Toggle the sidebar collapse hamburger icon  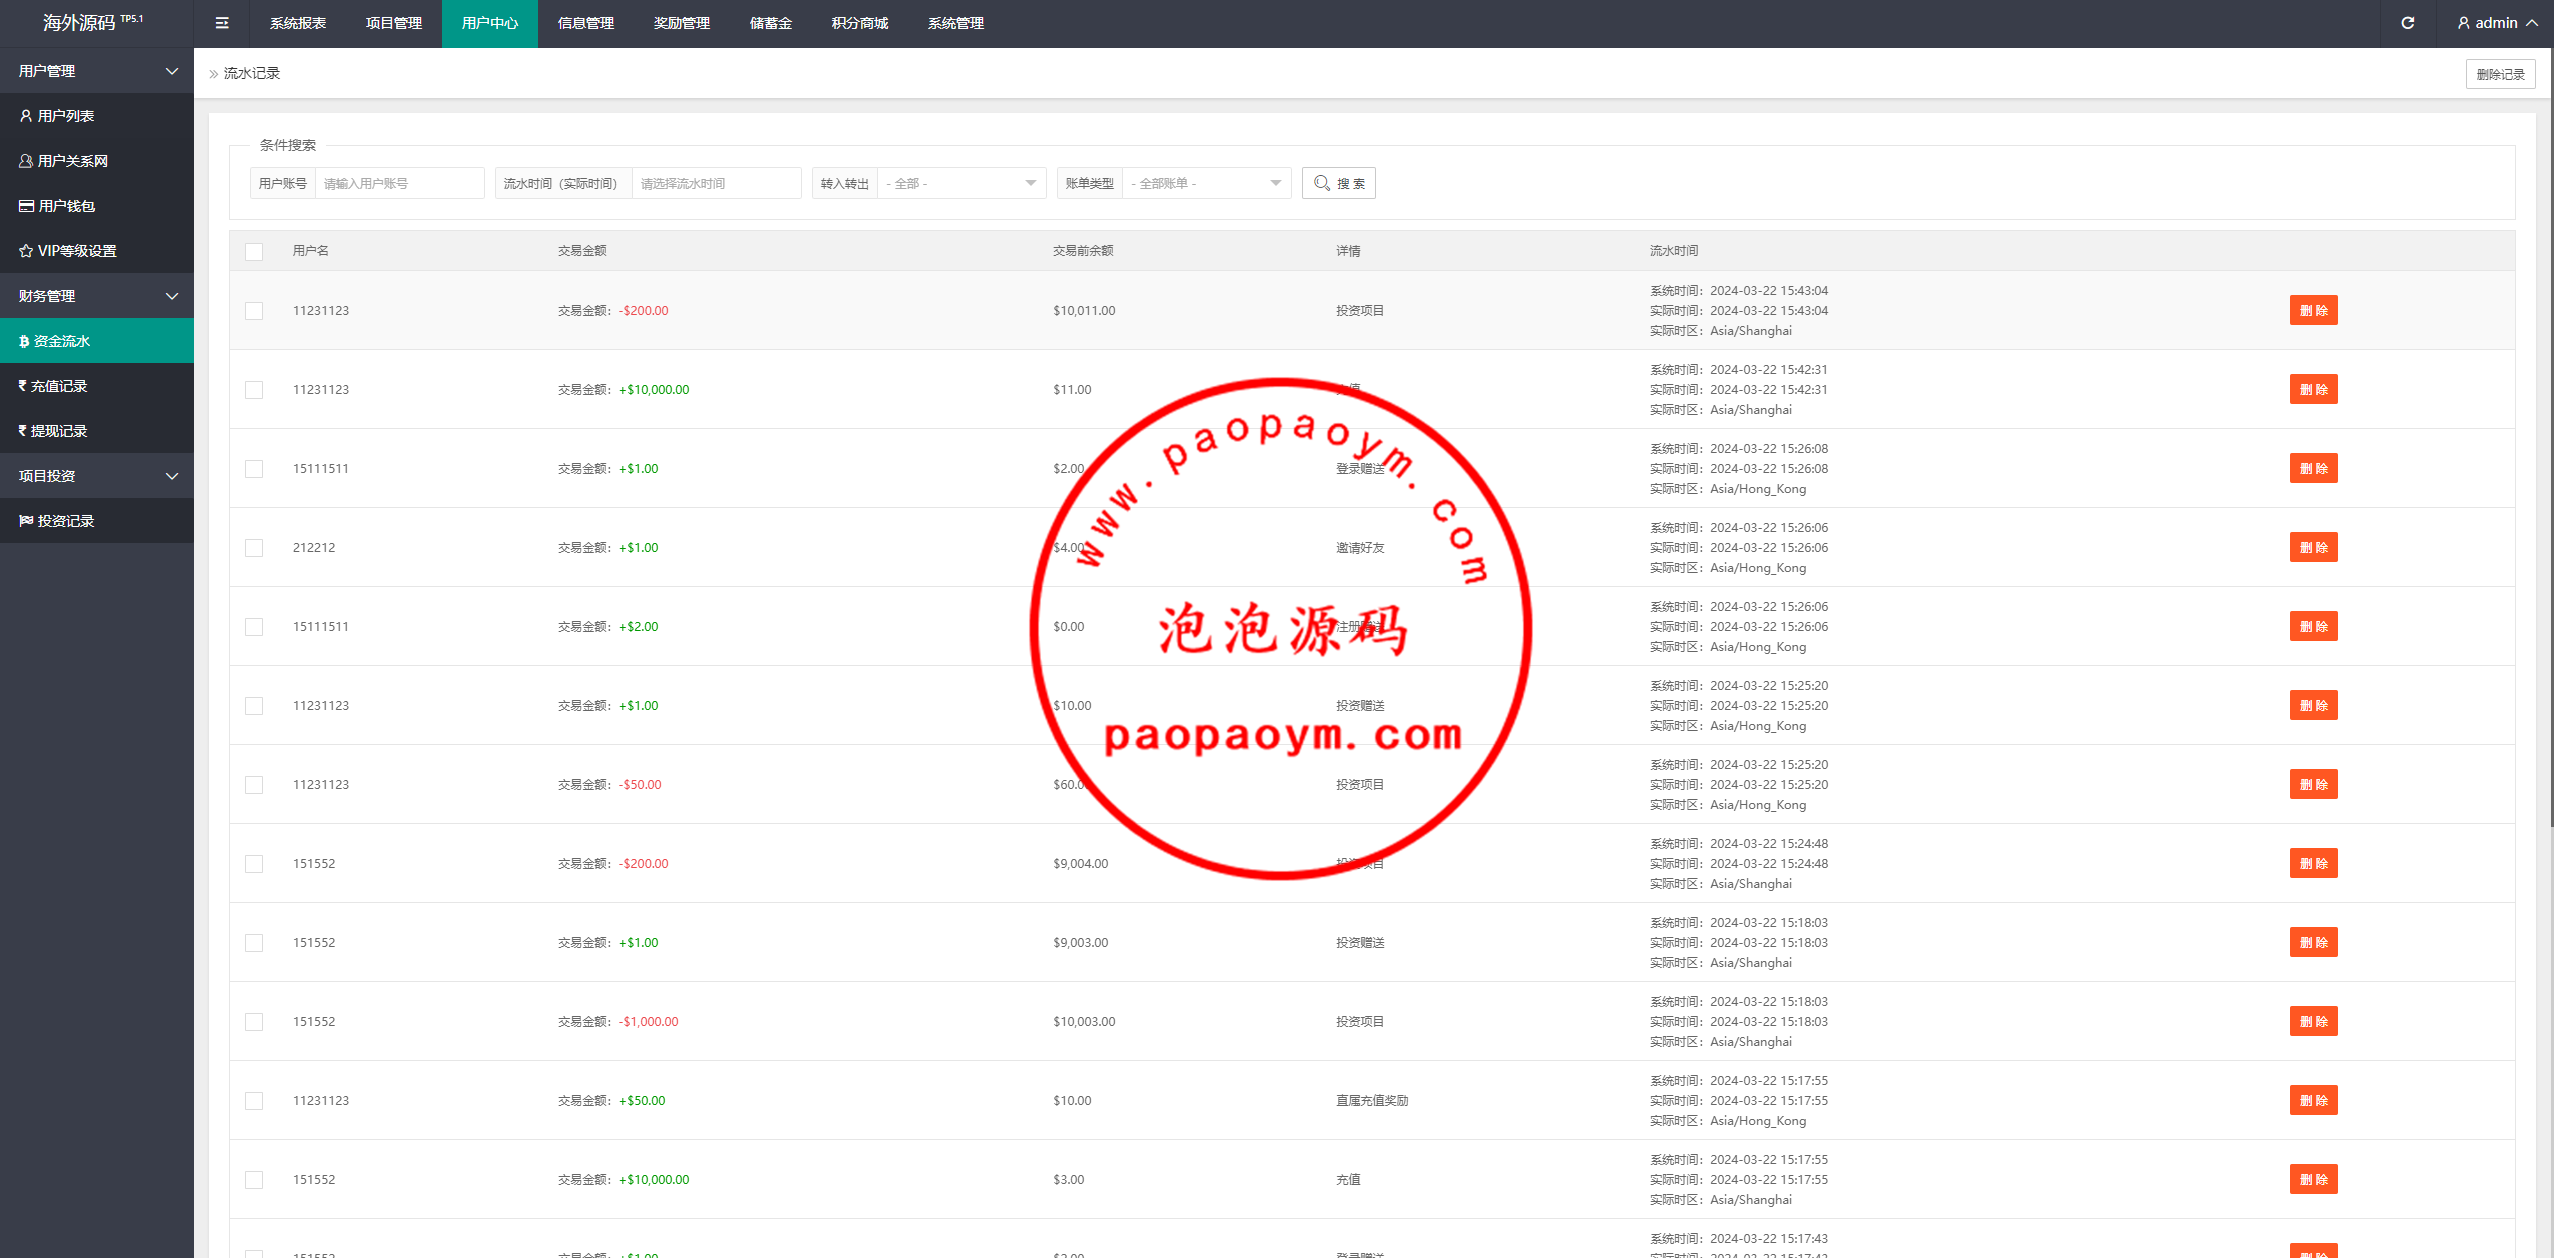222,23
